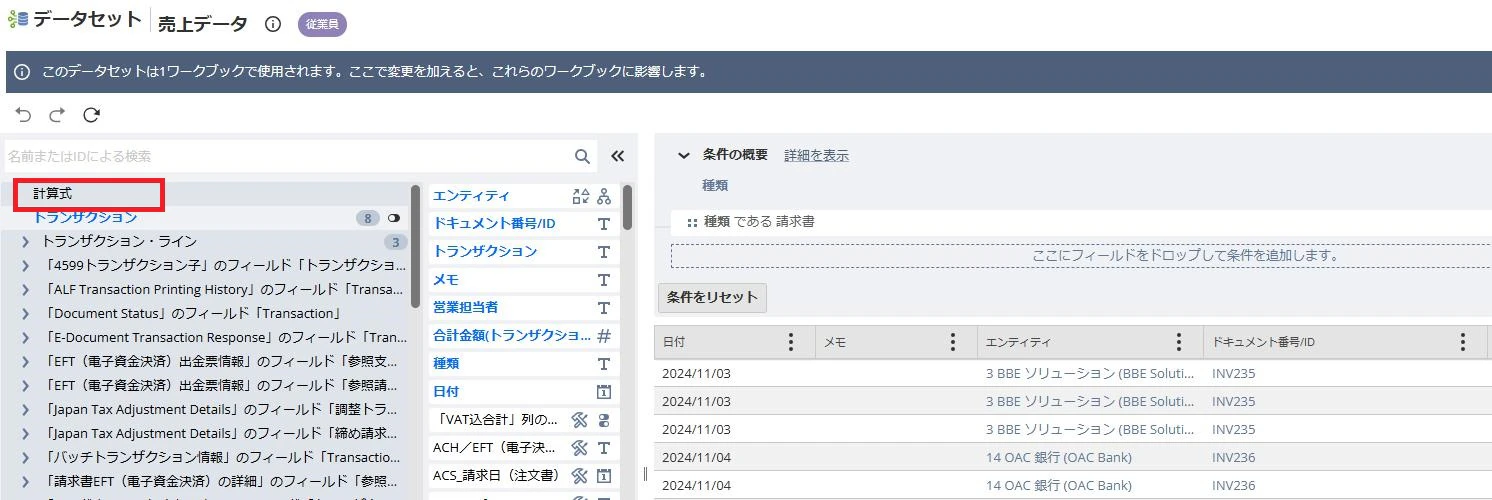Click the search magnifier icon
Image resolution: width=1492 pixels, height=500 pixels.
(582, 156)
